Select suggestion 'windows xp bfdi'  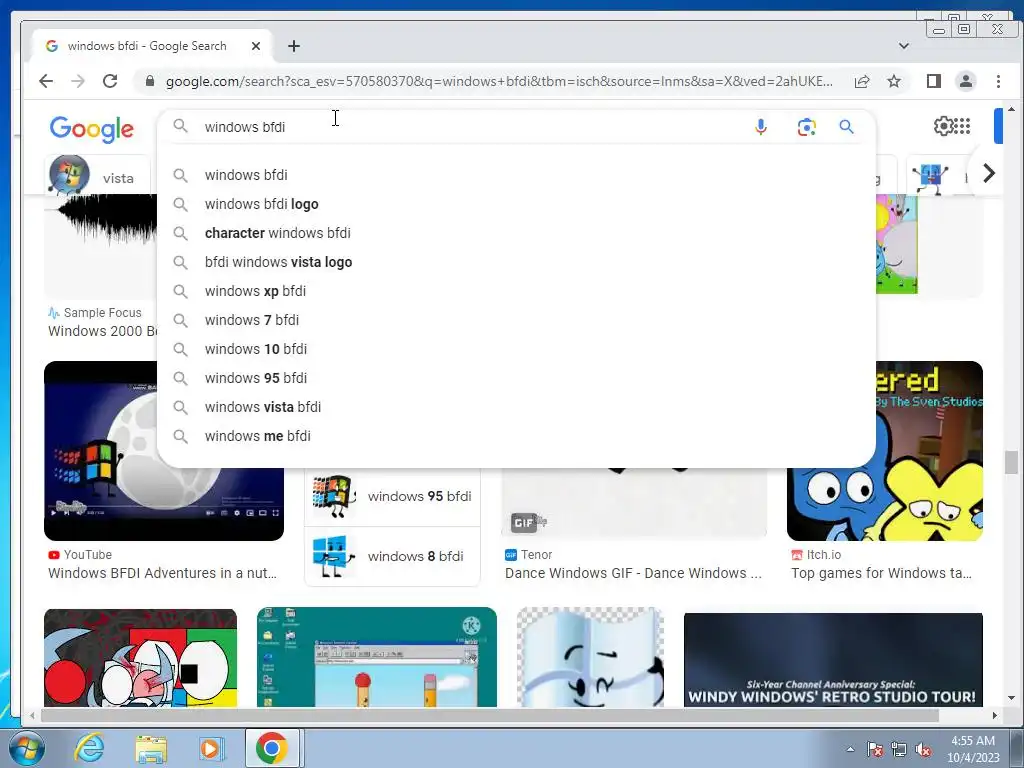516,291
